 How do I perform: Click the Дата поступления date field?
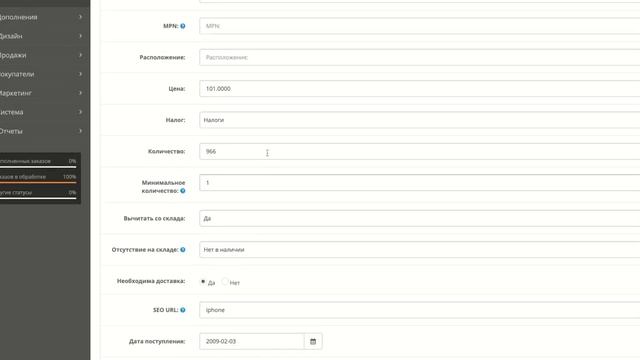252,341
